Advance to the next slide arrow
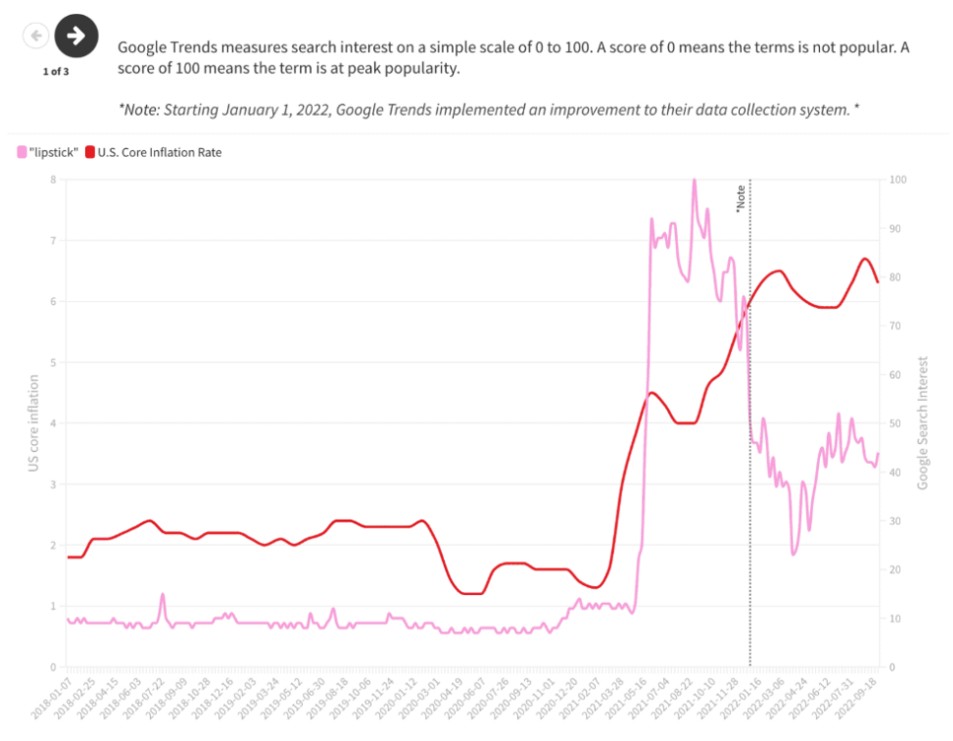 (x=76, y=36)
